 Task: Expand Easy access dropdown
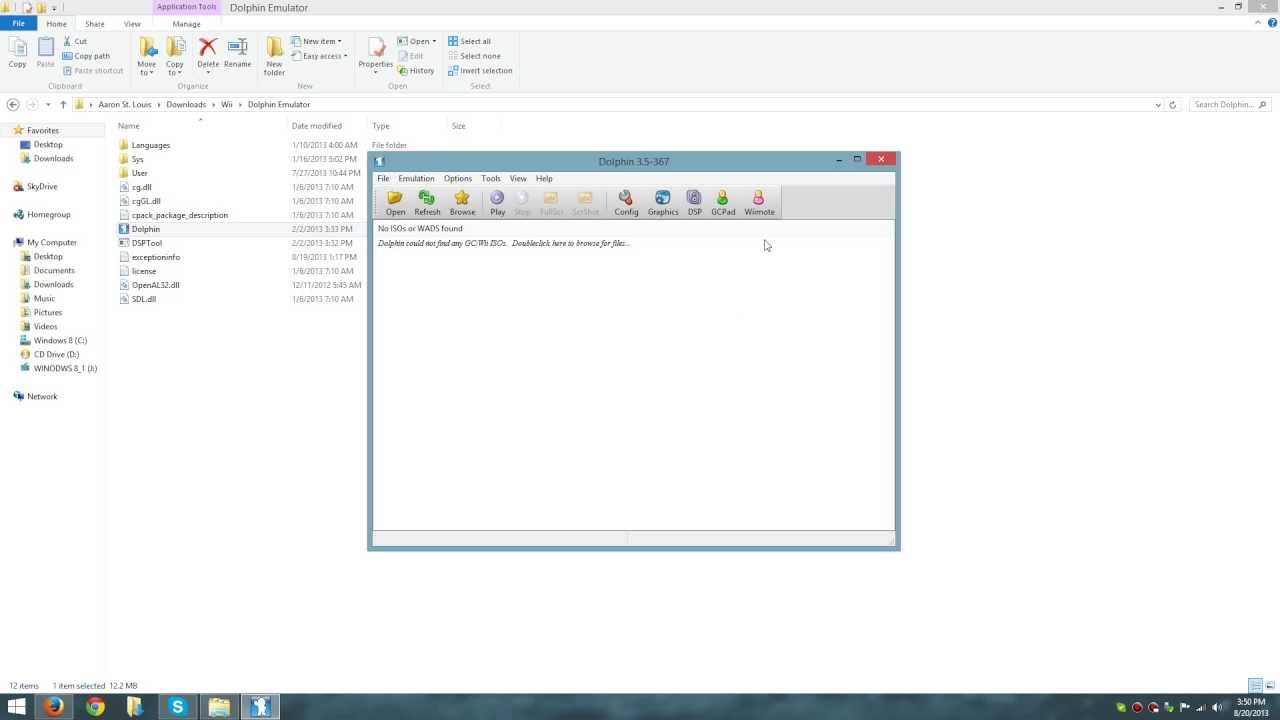(319, 56)
